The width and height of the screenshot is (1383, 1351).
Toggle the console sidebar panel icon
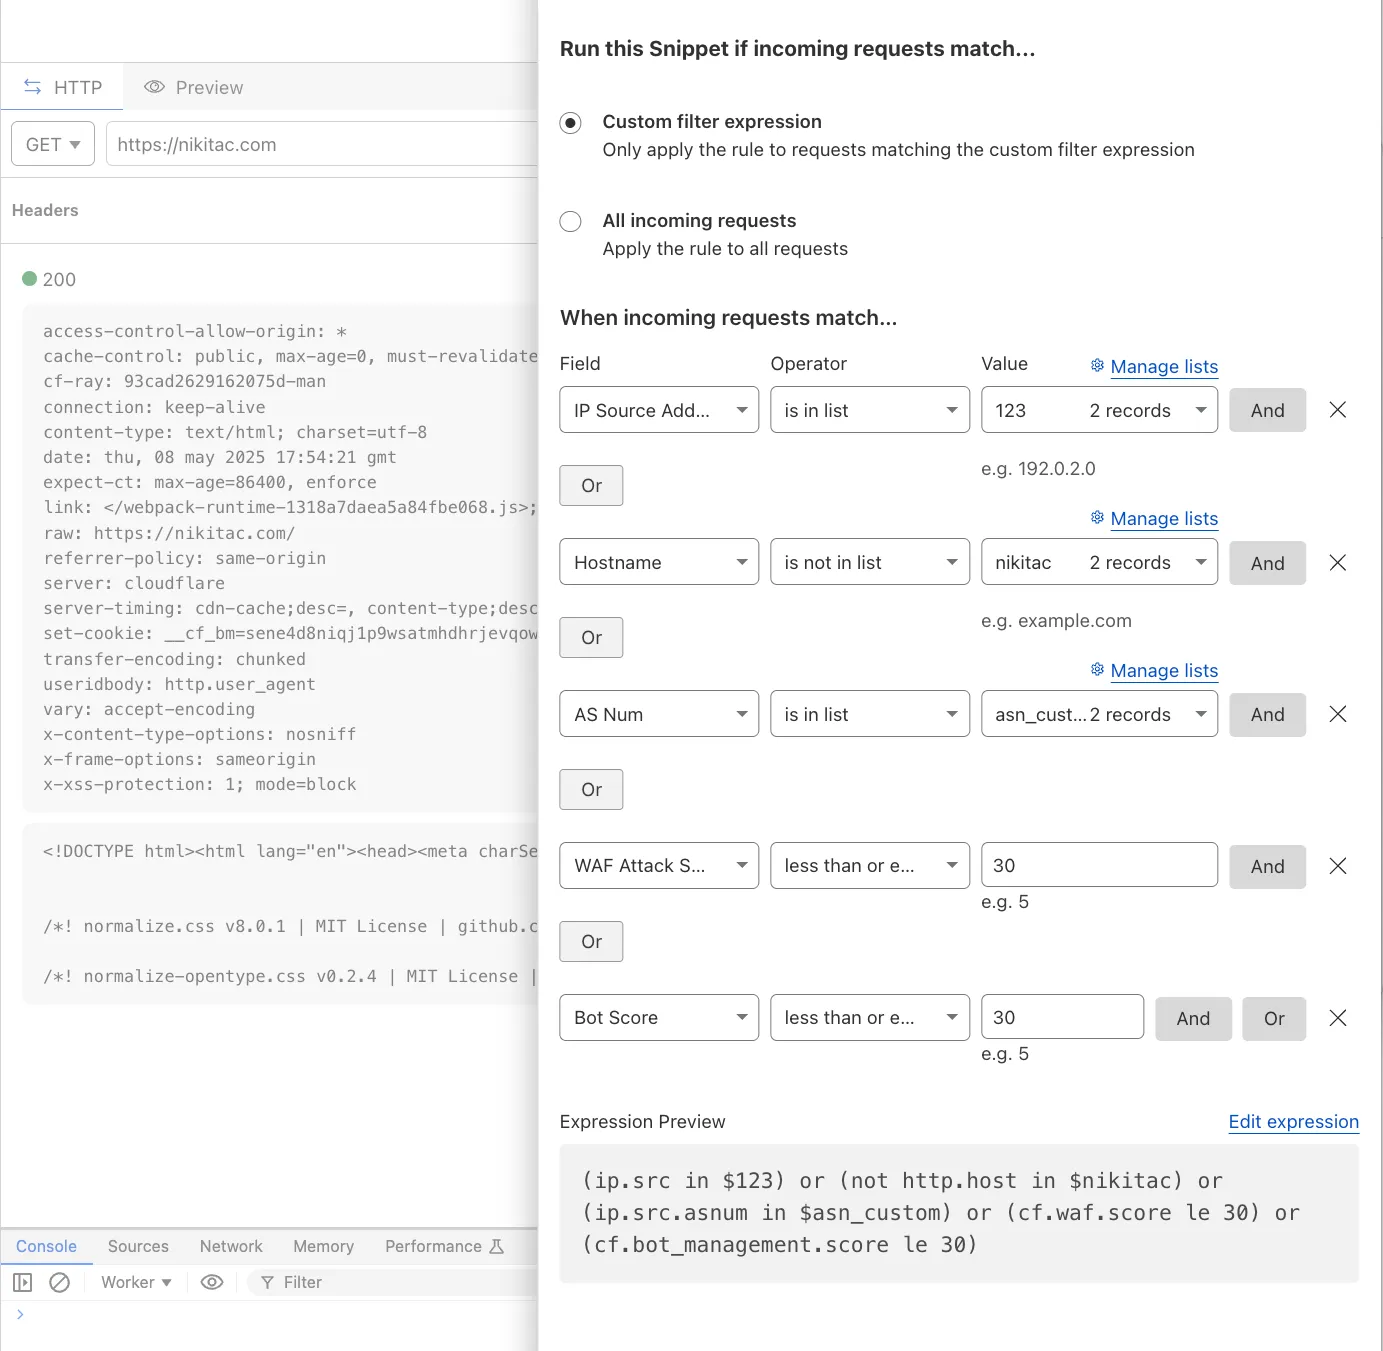coord(22,1282)
